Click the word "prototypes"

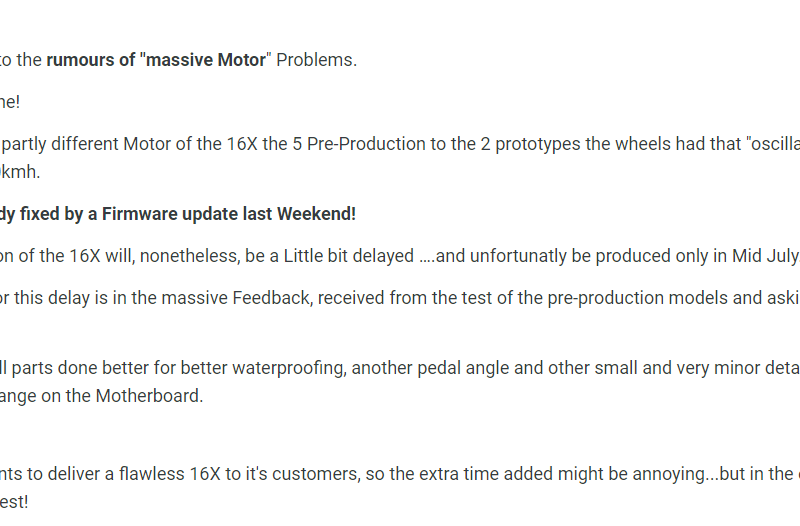point(538,144)
